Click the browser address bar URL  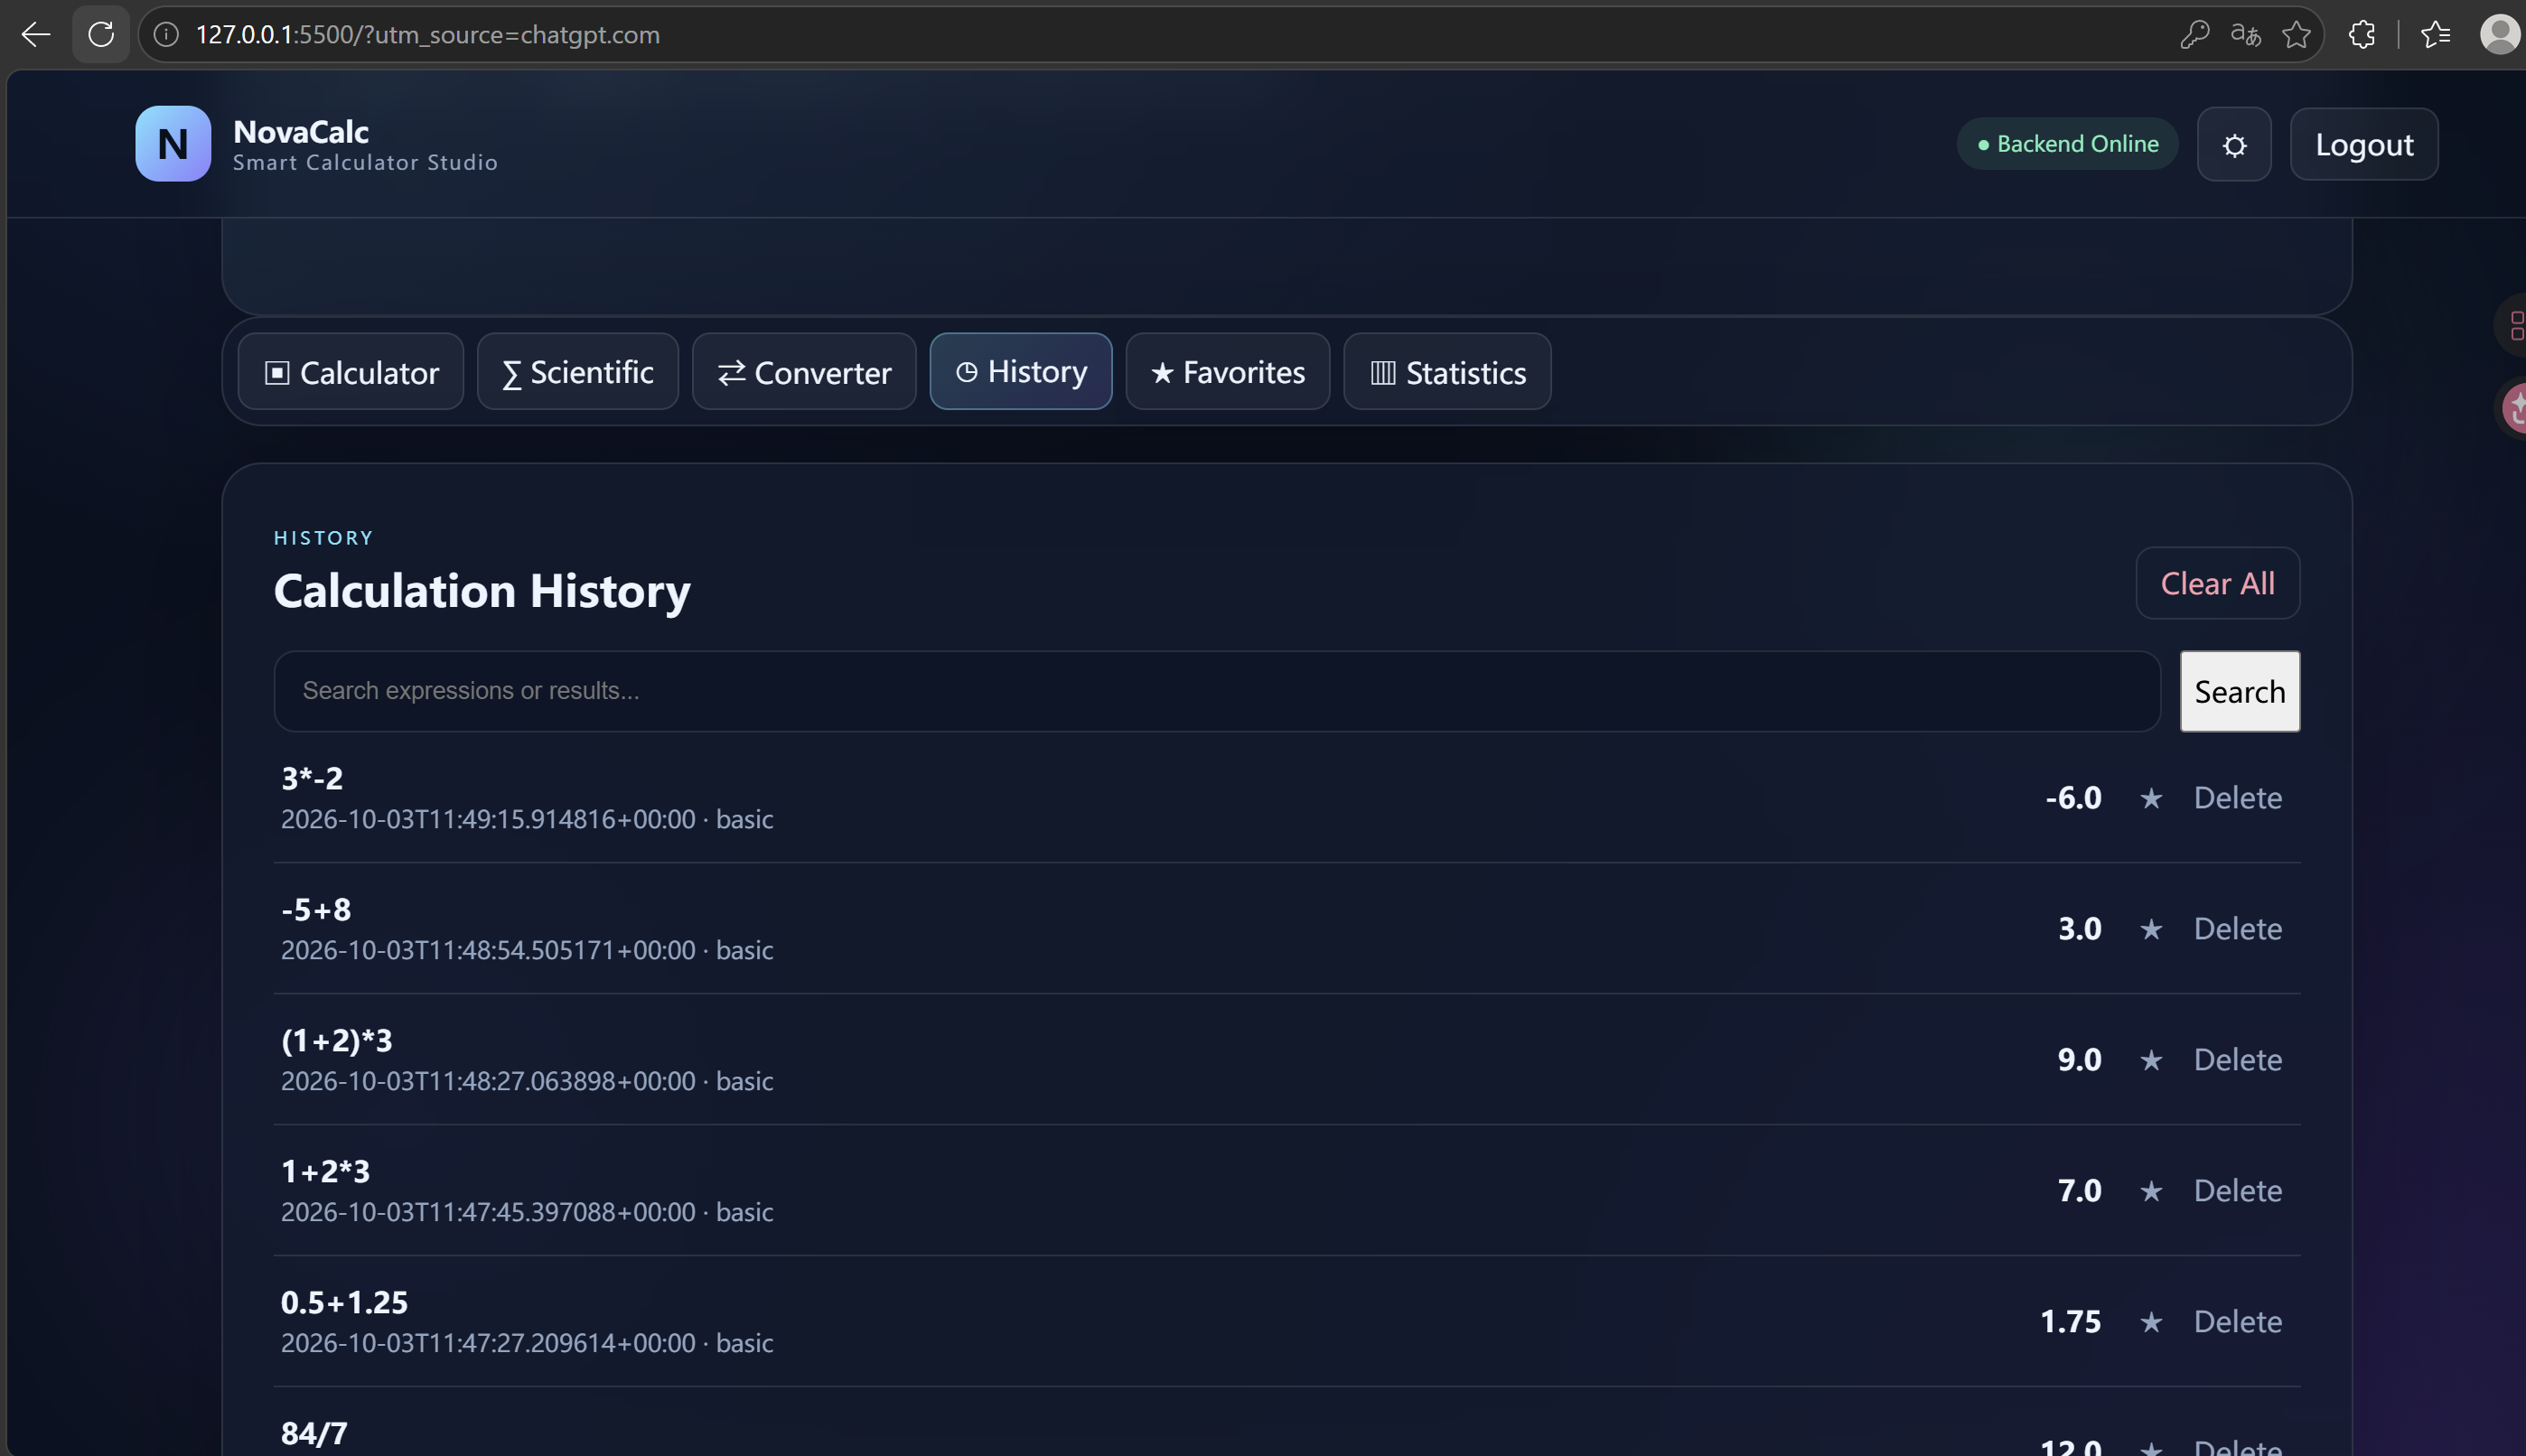click(428, 35)
